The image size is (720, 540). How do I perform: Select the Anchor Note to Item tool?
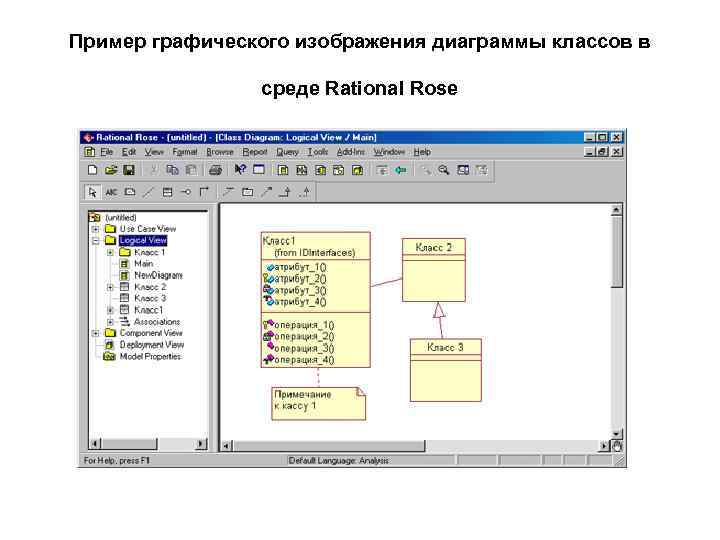pos(148,192)
